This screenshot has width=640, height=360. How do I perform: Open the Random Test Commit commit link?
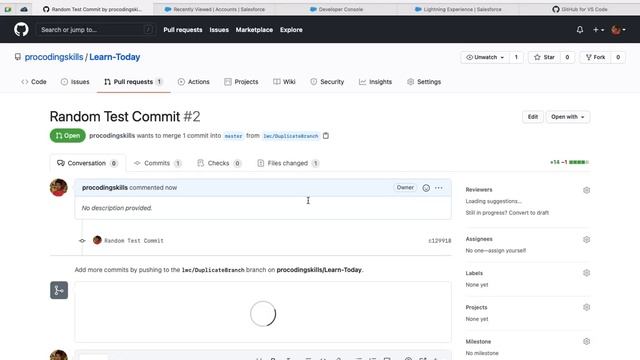tap(134, 241)
